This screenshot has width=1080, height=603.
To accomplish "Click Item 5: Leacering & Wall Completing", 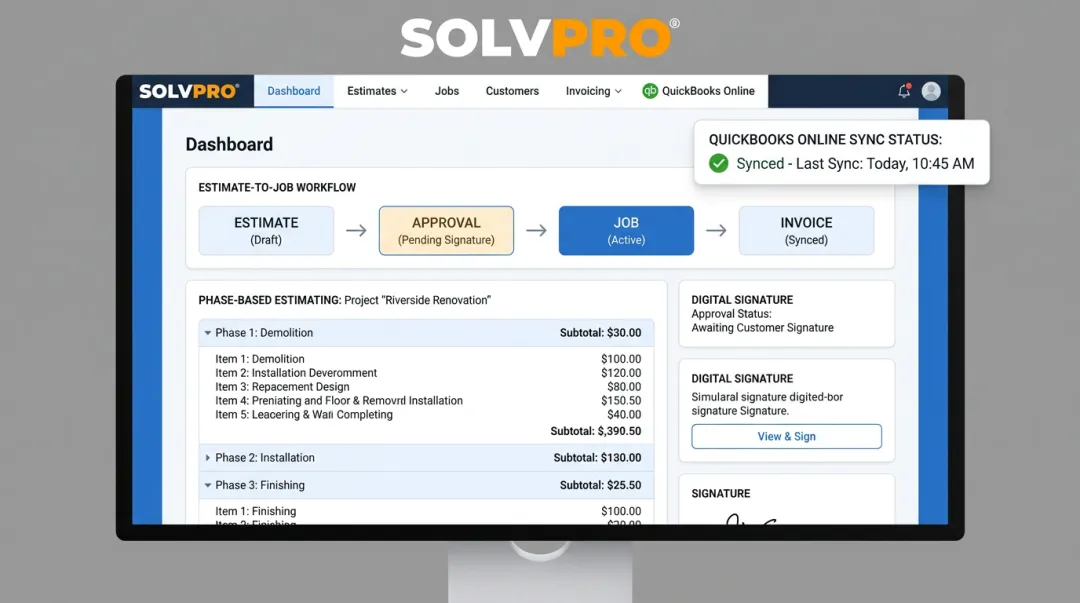I will 304,414.
